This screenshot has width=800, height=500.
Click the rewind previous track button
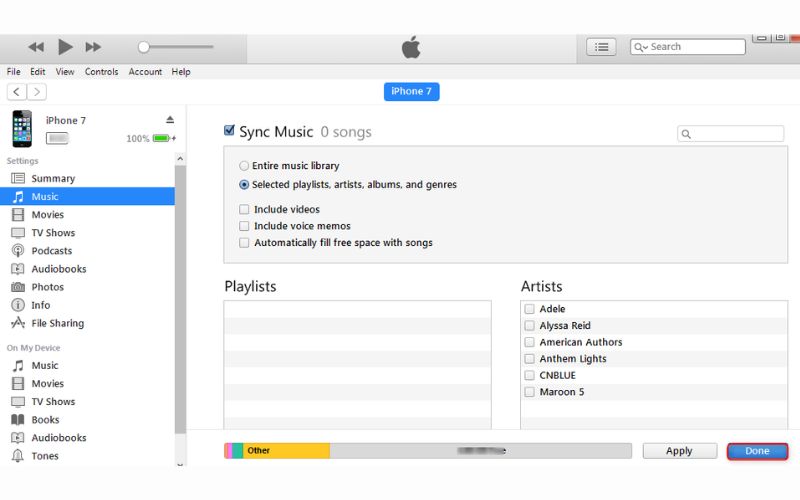click(x=36, y=47)
